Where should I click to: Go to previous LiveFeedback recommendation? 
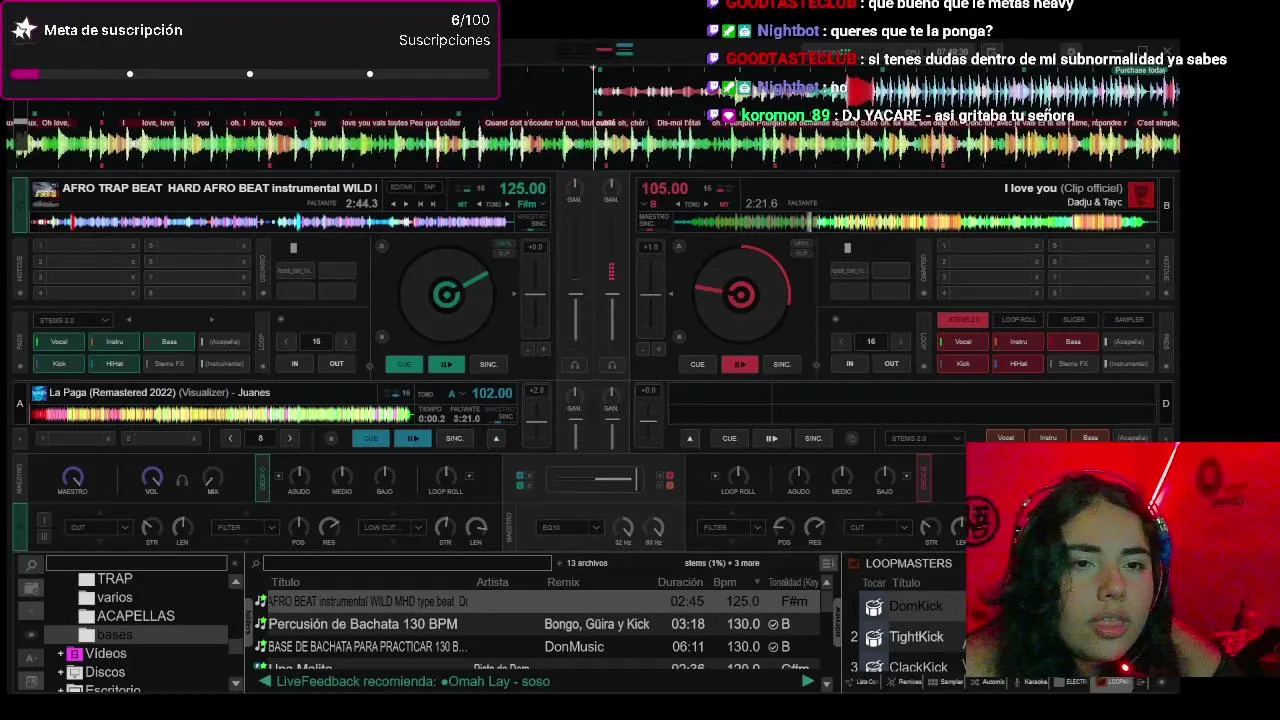[265, 681]
